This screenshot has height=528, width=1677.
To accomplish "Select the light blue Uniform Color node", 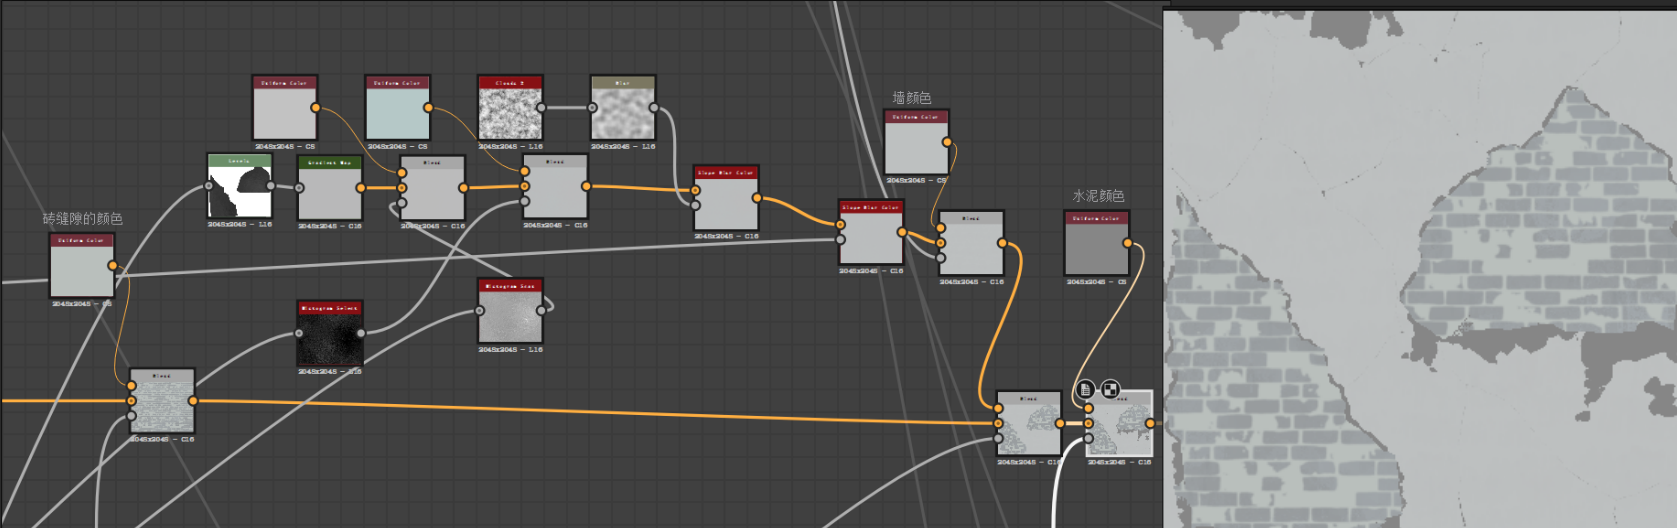I will pyautogui.click(x=398, y=107).
